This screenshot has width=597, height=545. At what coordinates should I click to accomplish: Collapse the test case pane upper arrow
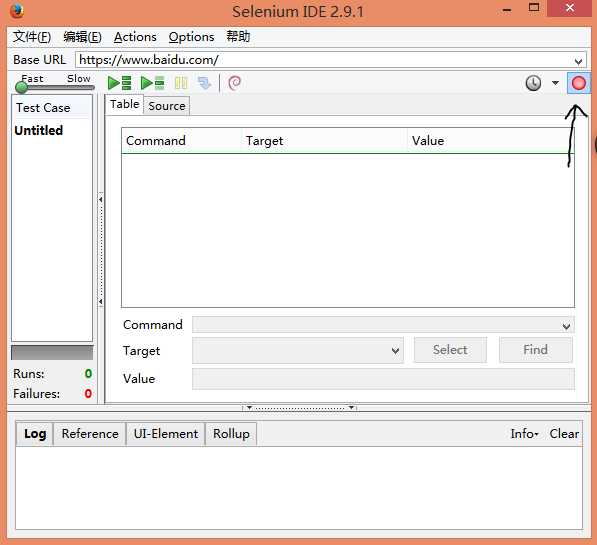pyautogui.click(x=101, y=199)
